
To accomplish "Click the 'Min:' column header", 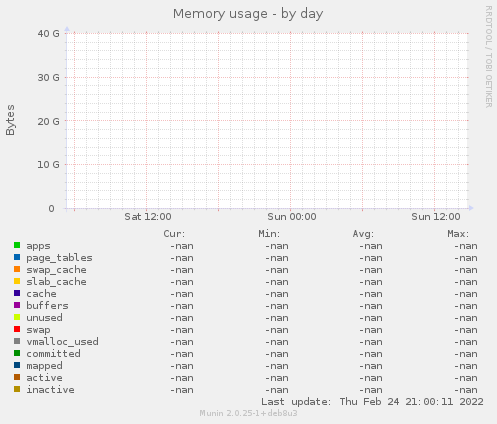I will (269, 234).
